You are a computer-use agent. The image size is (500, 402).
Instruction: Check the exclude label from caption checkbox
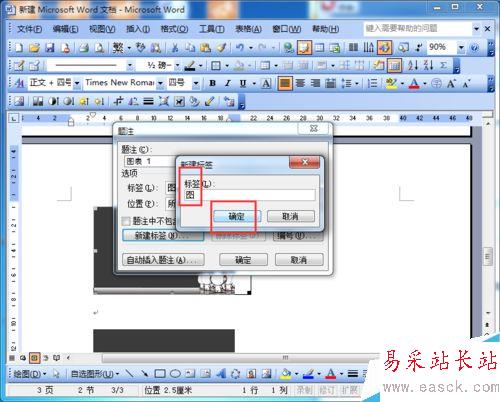pyautogui.click(x=126, y=221)
